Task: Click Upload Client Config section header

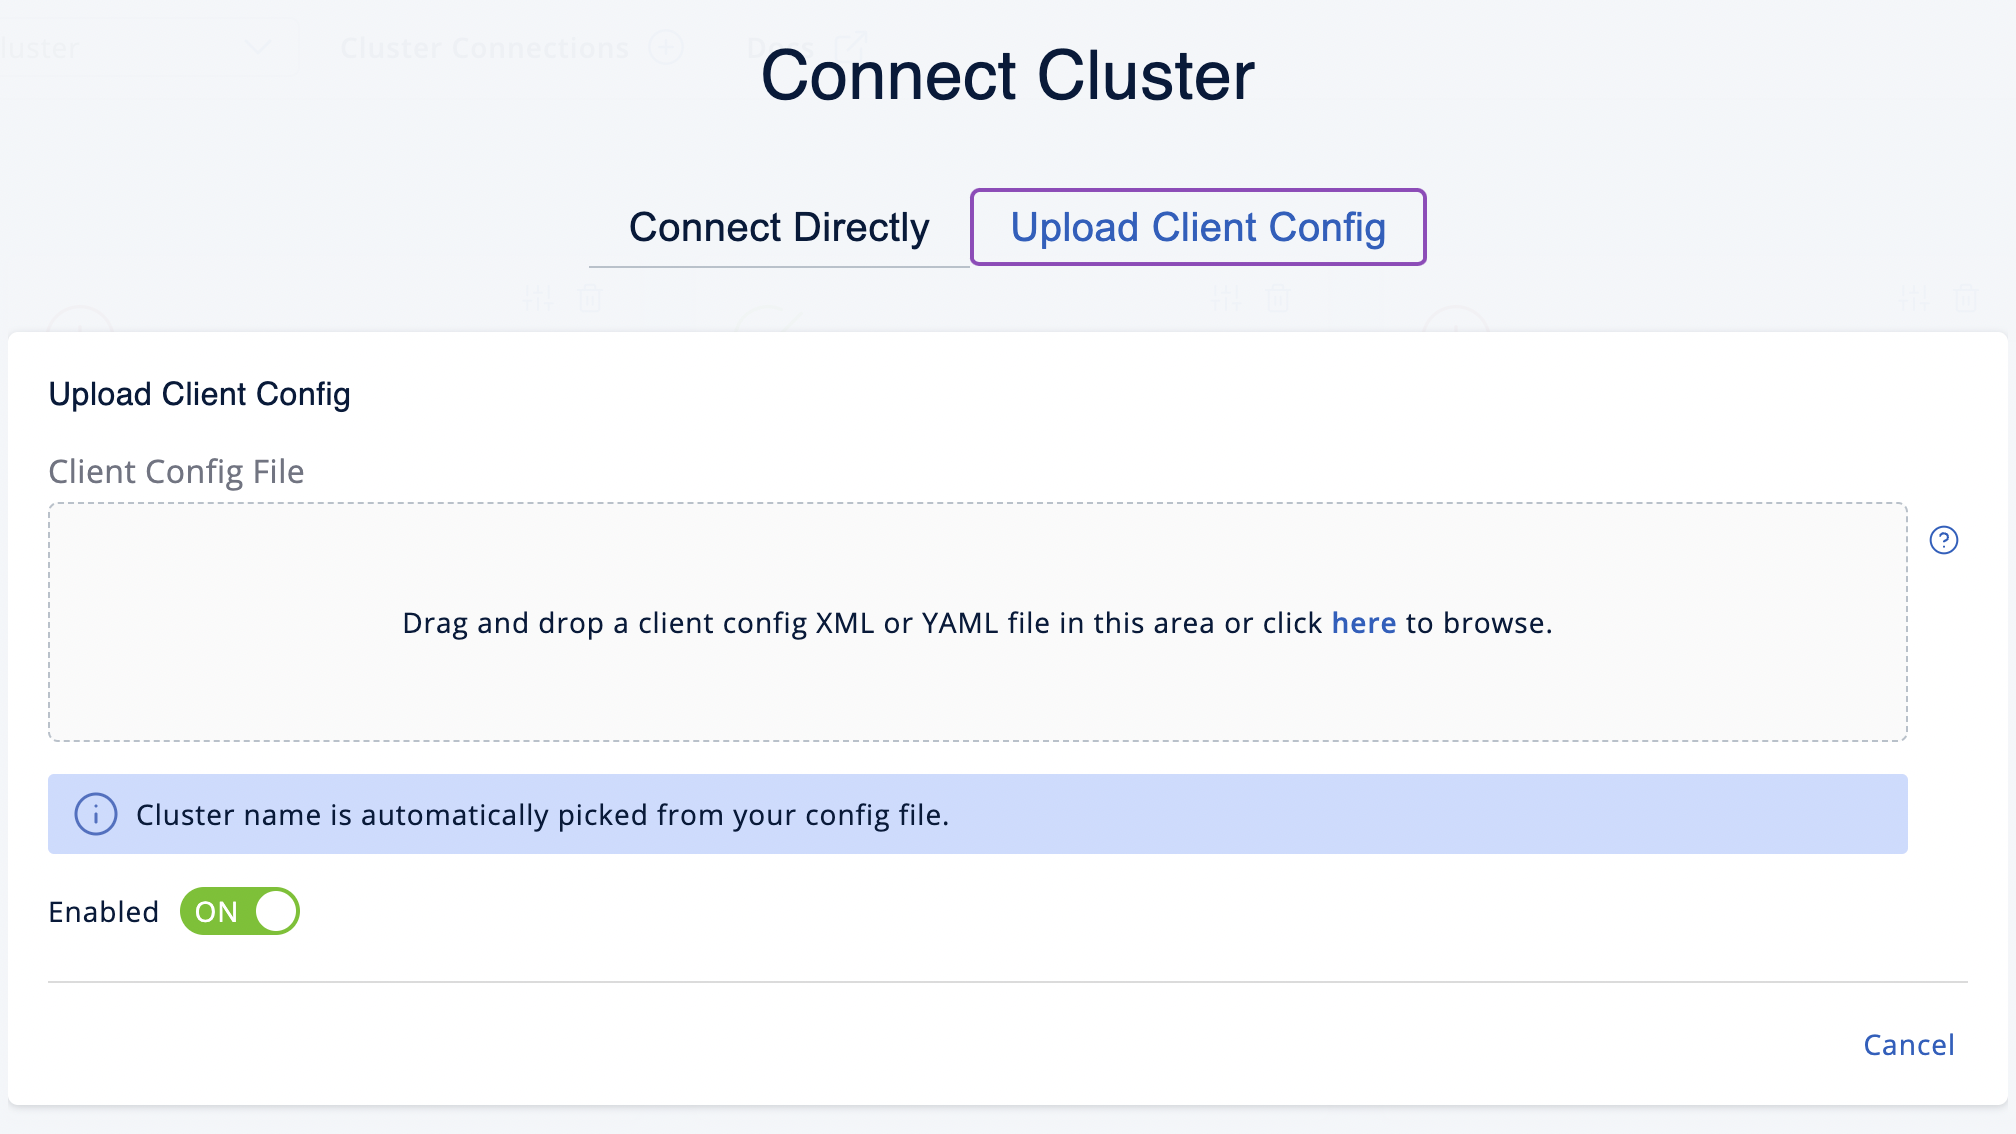Action: (x=199, y=393)
